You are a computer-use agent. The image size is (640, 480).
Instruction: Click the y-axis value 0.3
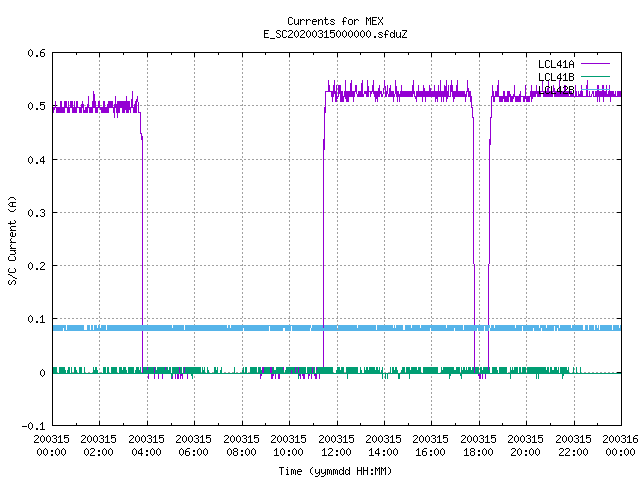pos(36,213)
